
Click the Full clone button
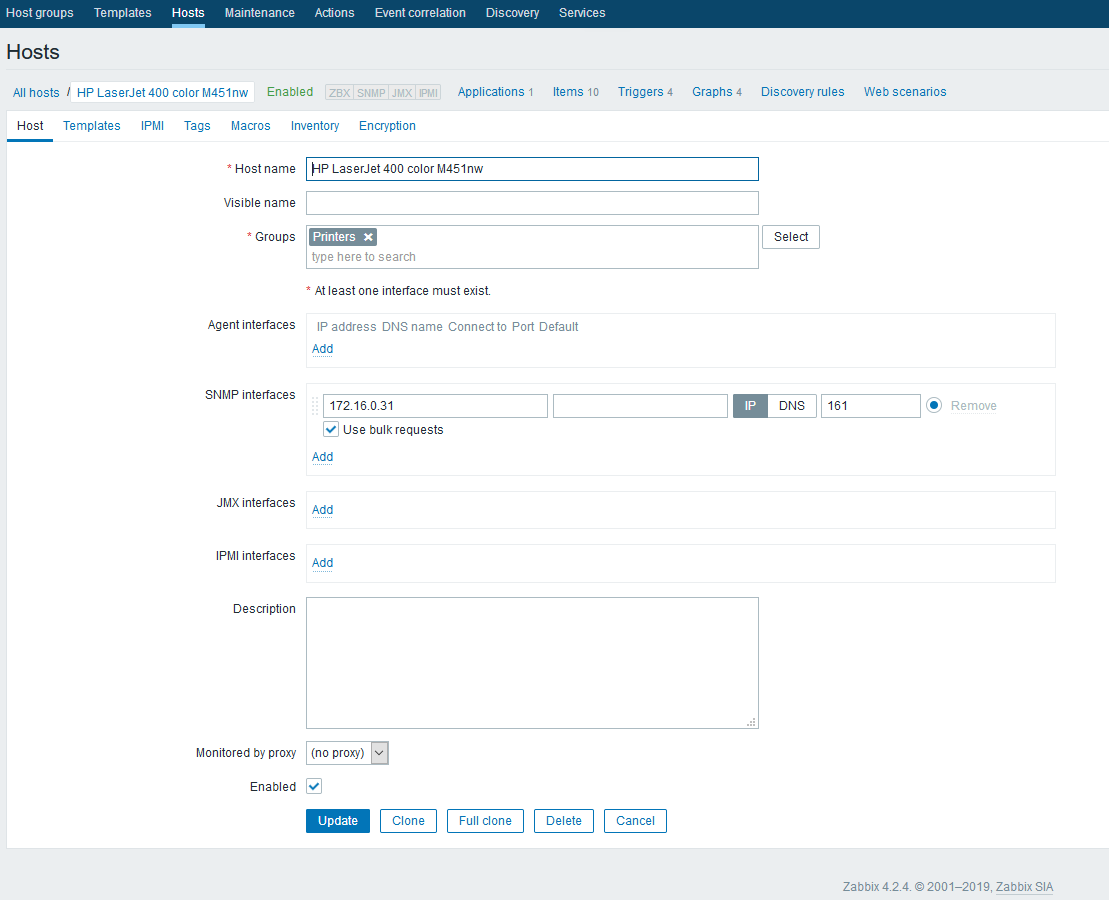point(485,821)
